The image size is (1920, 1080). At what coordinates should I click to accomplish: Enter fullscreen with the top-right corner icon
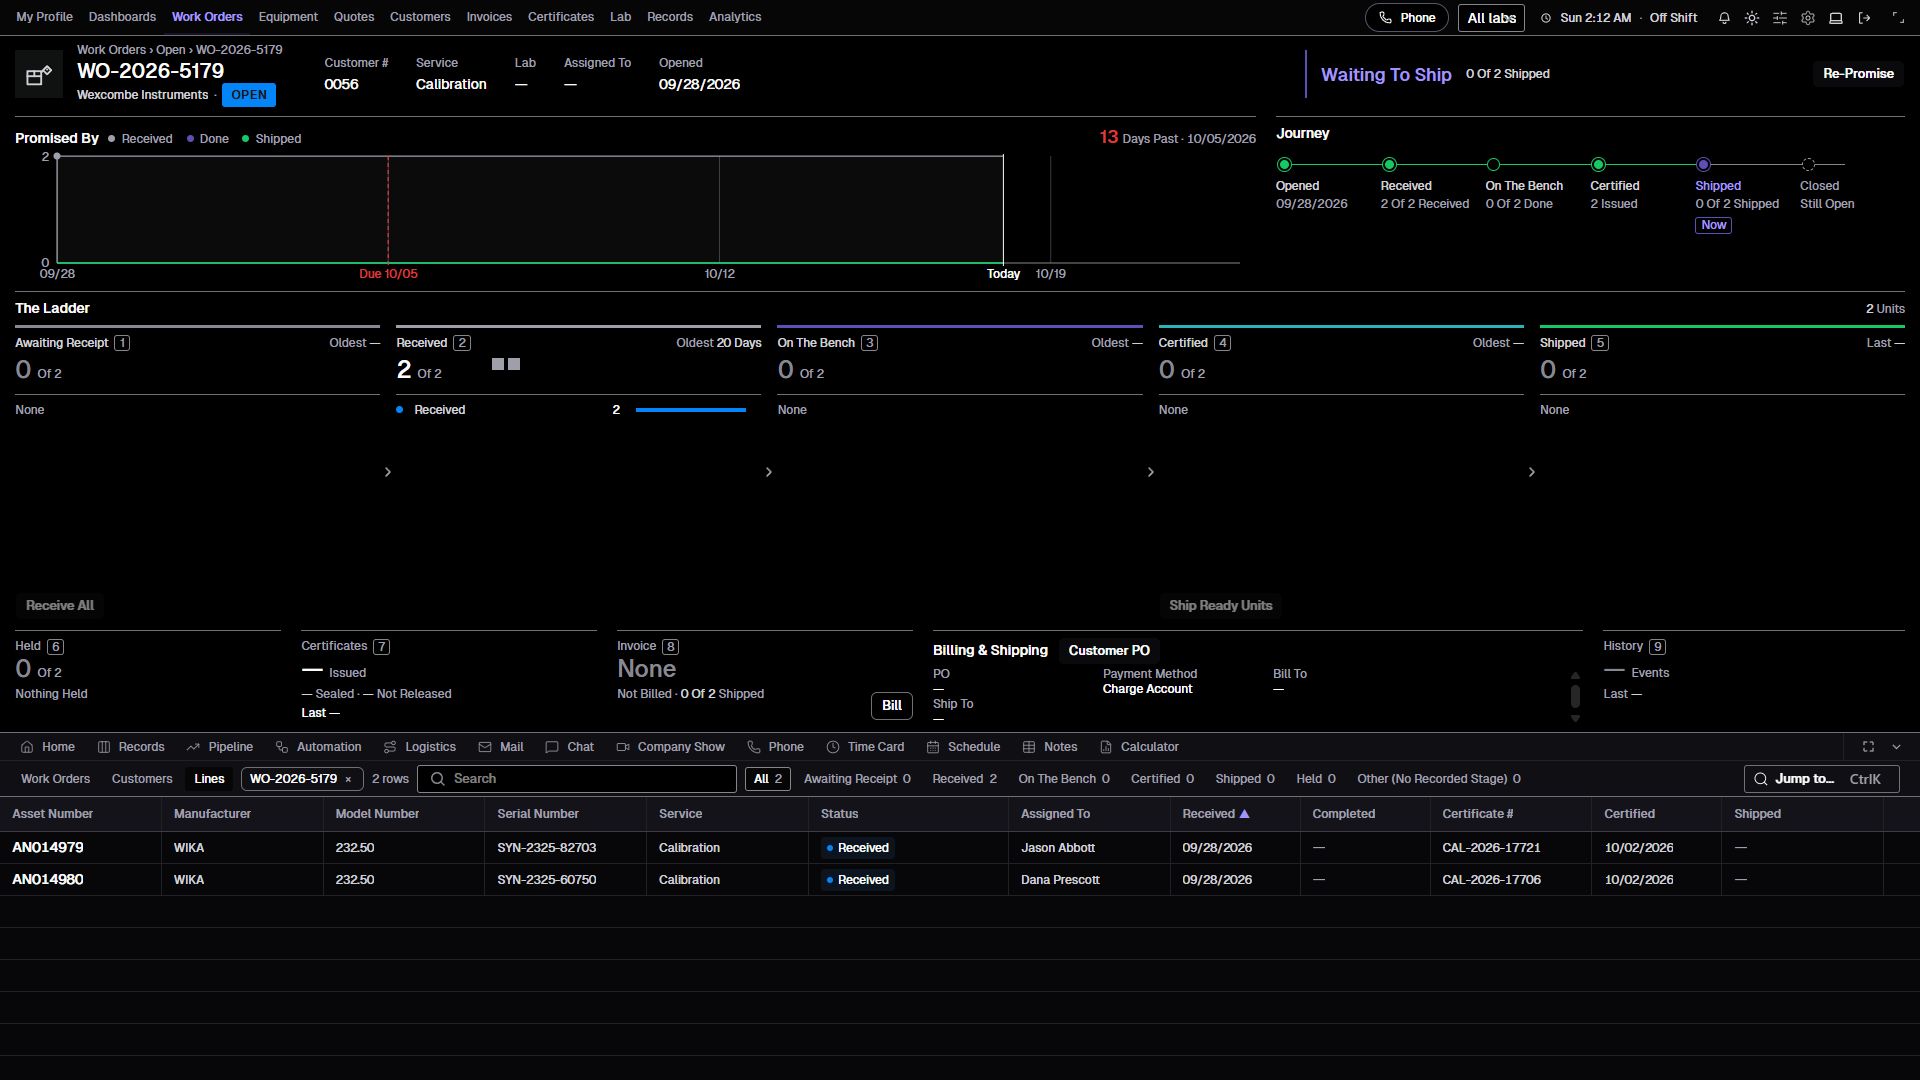(x=1898, y=18)
